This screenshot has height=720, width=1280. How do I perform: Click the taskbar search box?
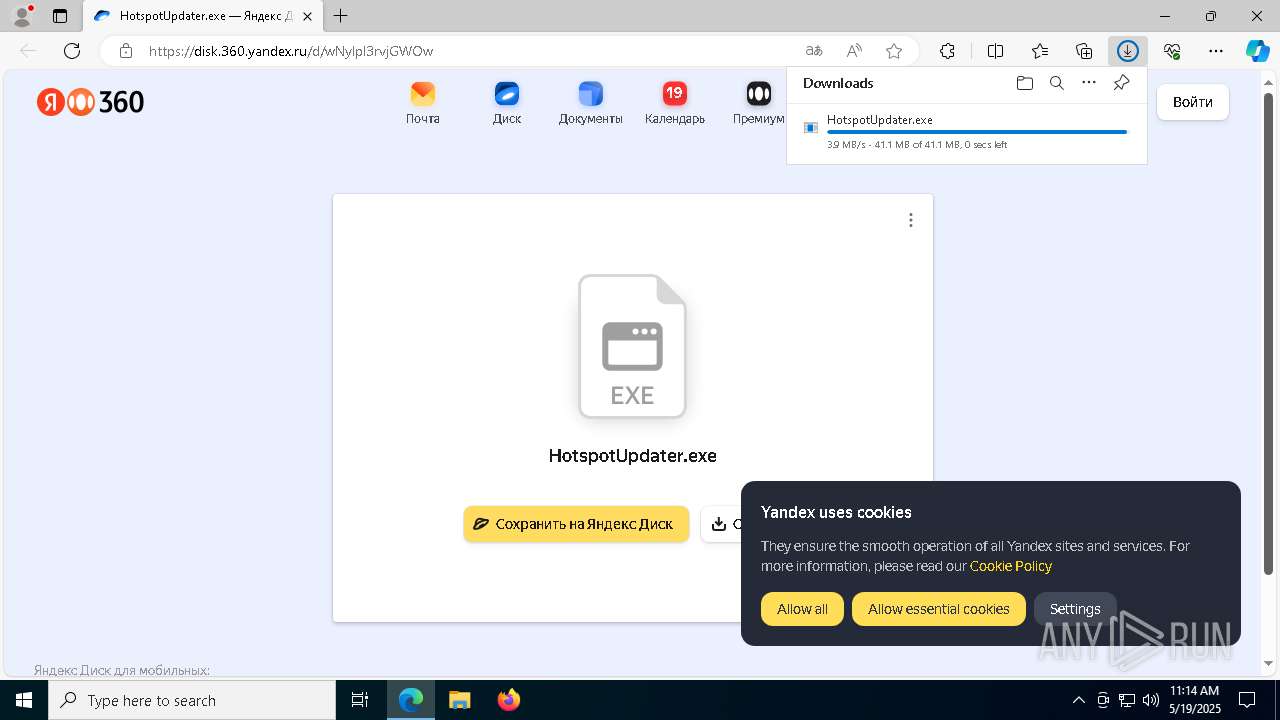coord(192,700)
